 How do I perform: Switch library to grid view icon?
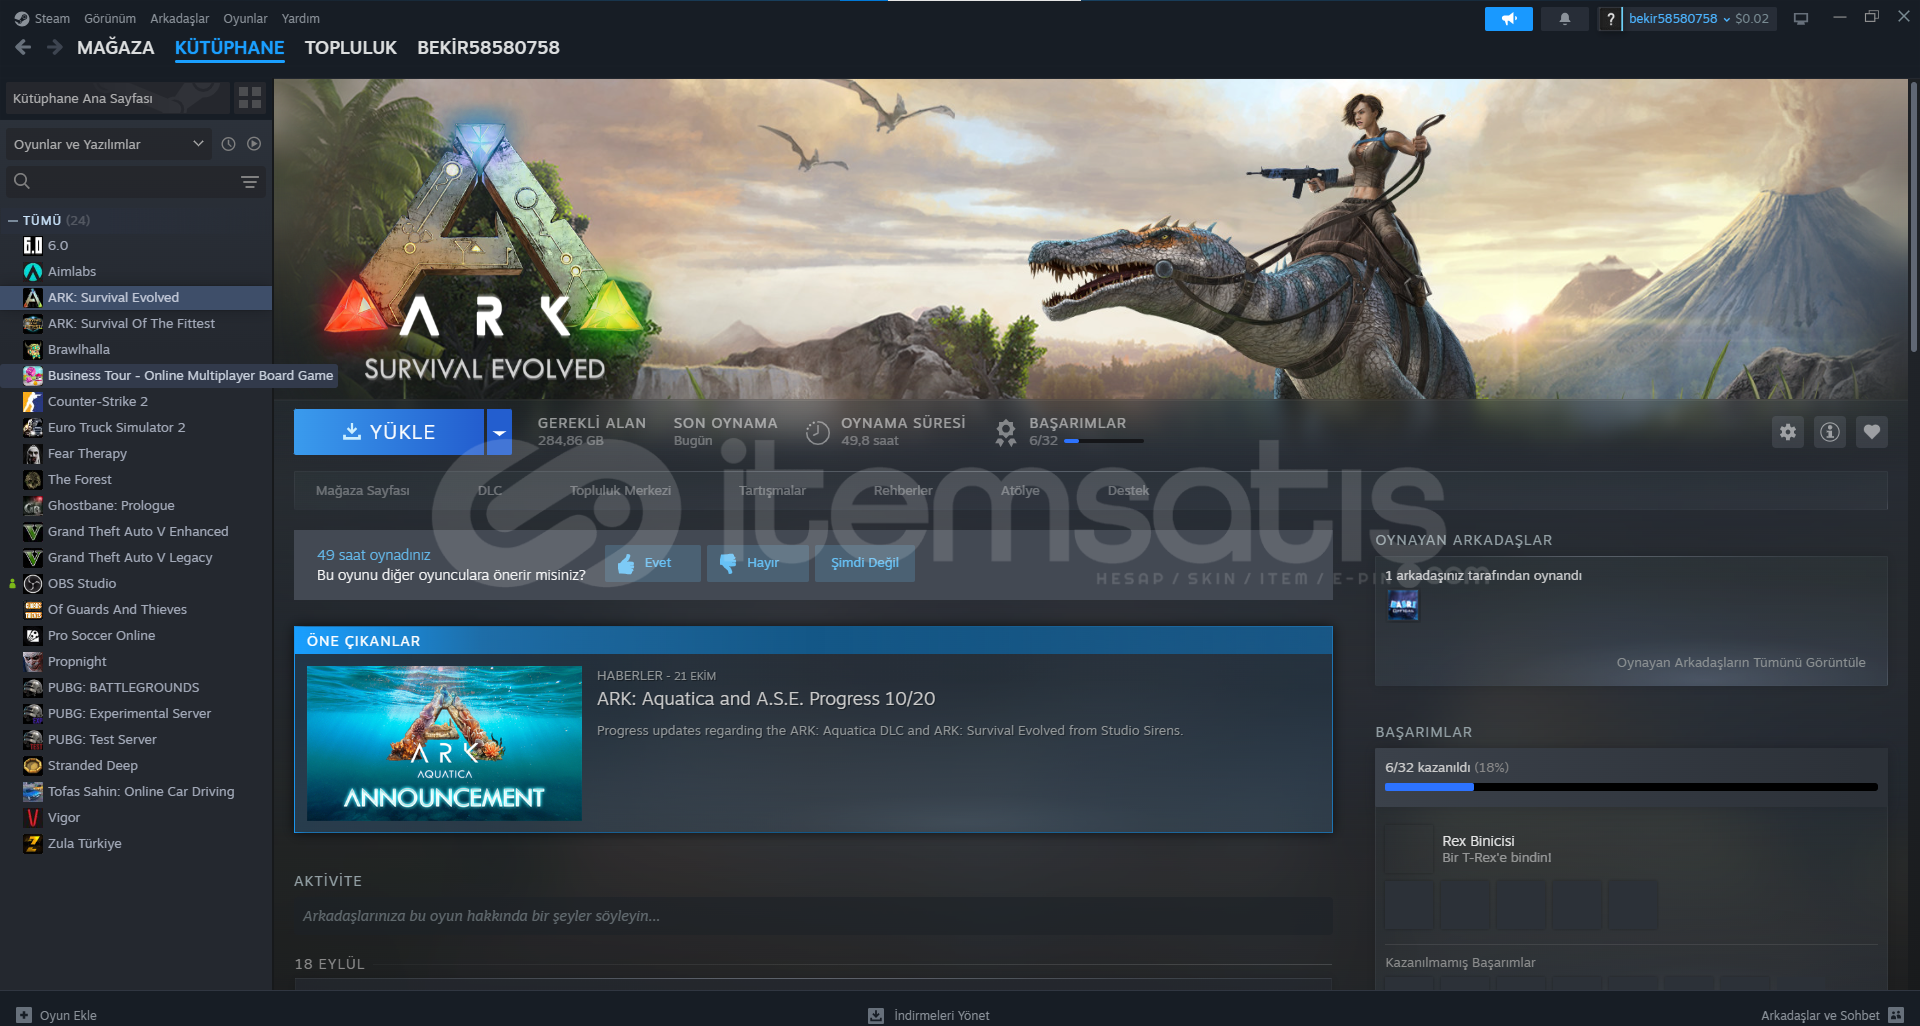point(250,98)
